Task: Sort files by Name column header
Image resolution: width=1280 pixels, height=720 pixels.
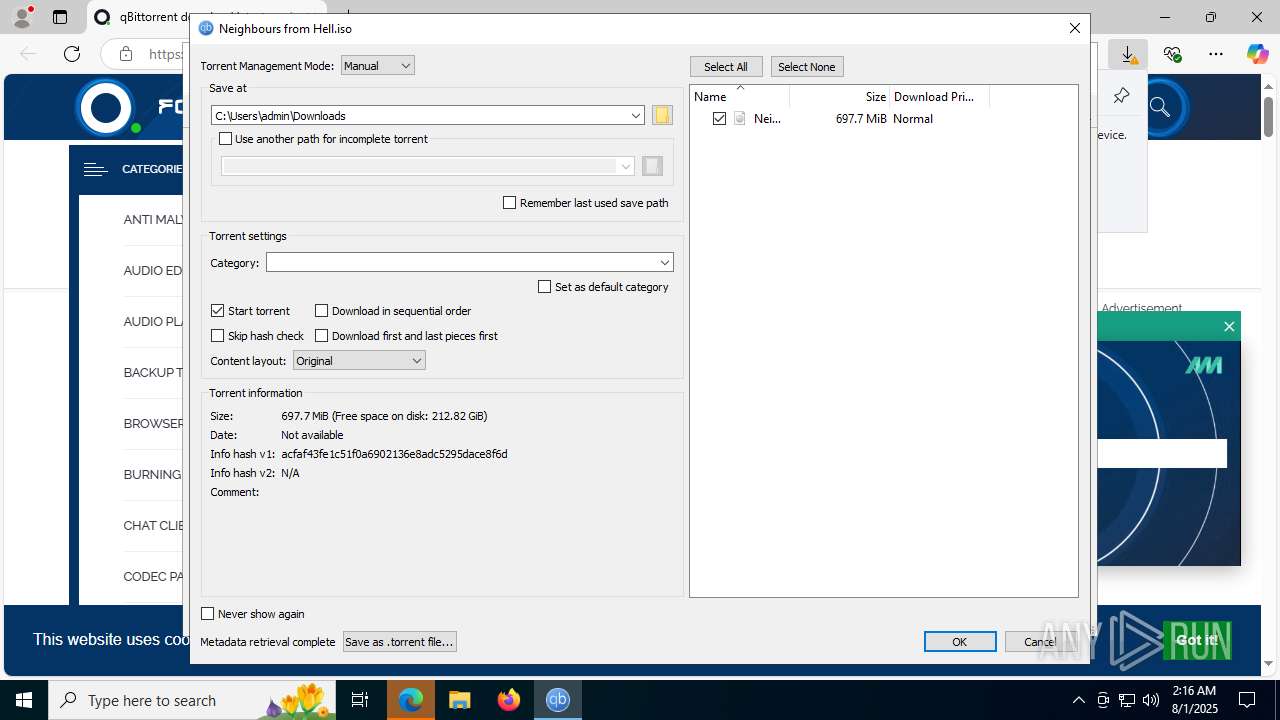Action: pyautogui.click(x=740, y=97)
